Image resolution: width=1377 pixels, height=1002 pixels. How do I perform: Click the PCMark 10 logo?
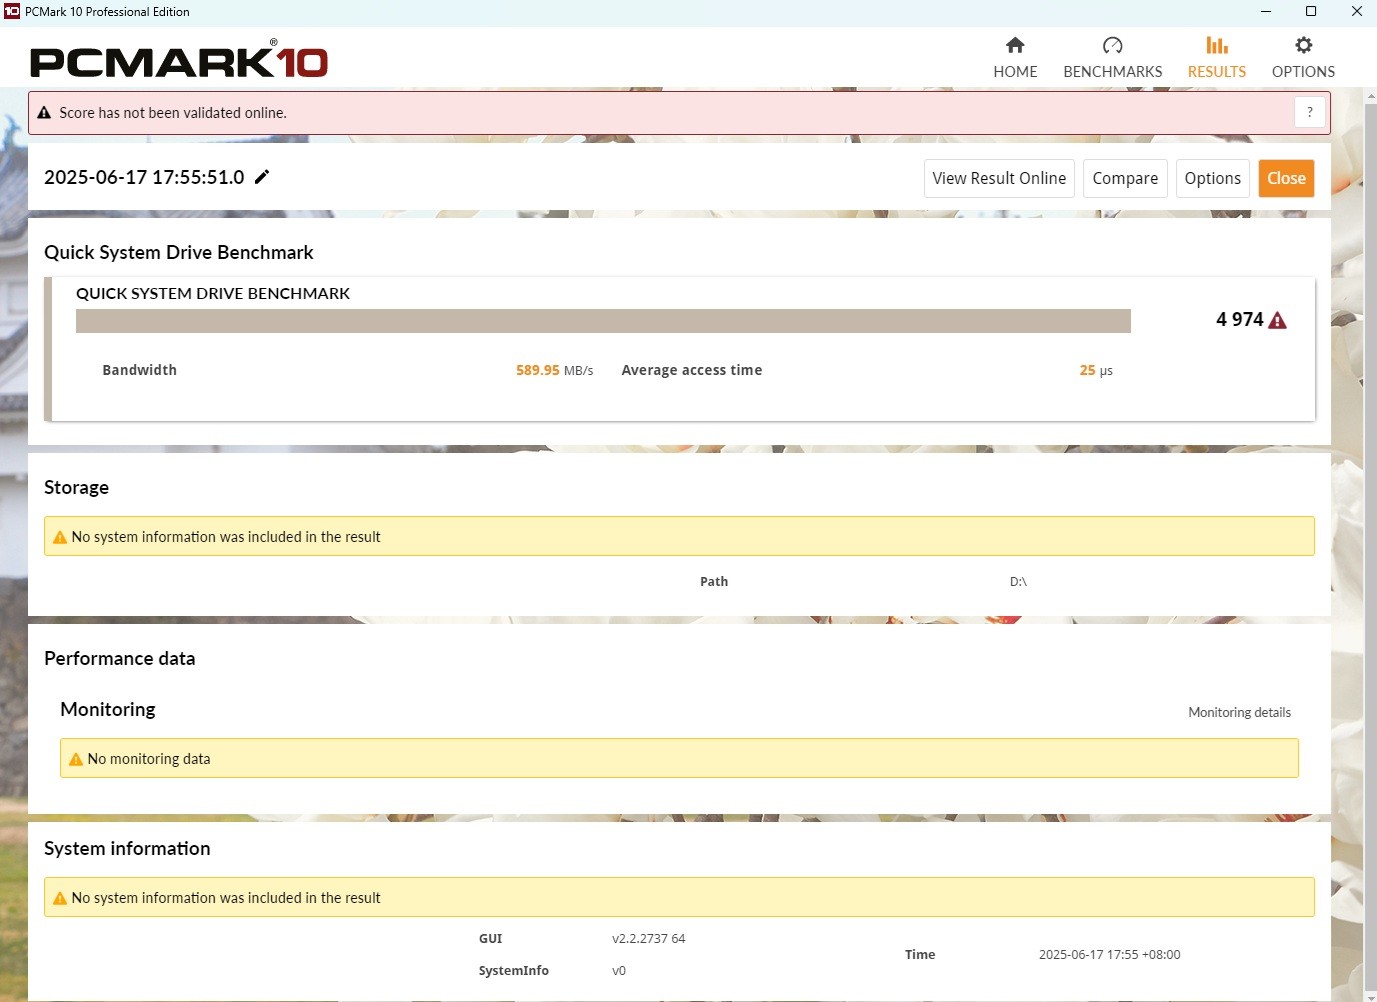[x=179, y=60]
